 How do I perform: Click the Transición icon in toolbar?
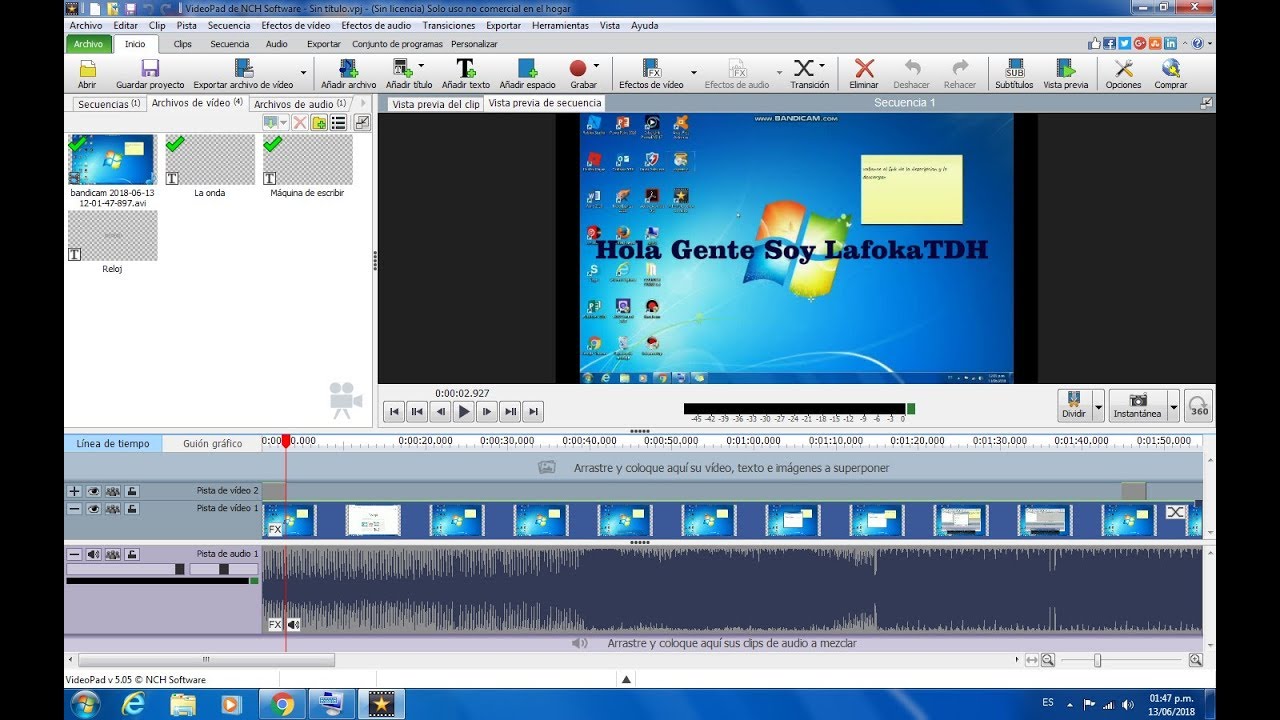point(804,68)
